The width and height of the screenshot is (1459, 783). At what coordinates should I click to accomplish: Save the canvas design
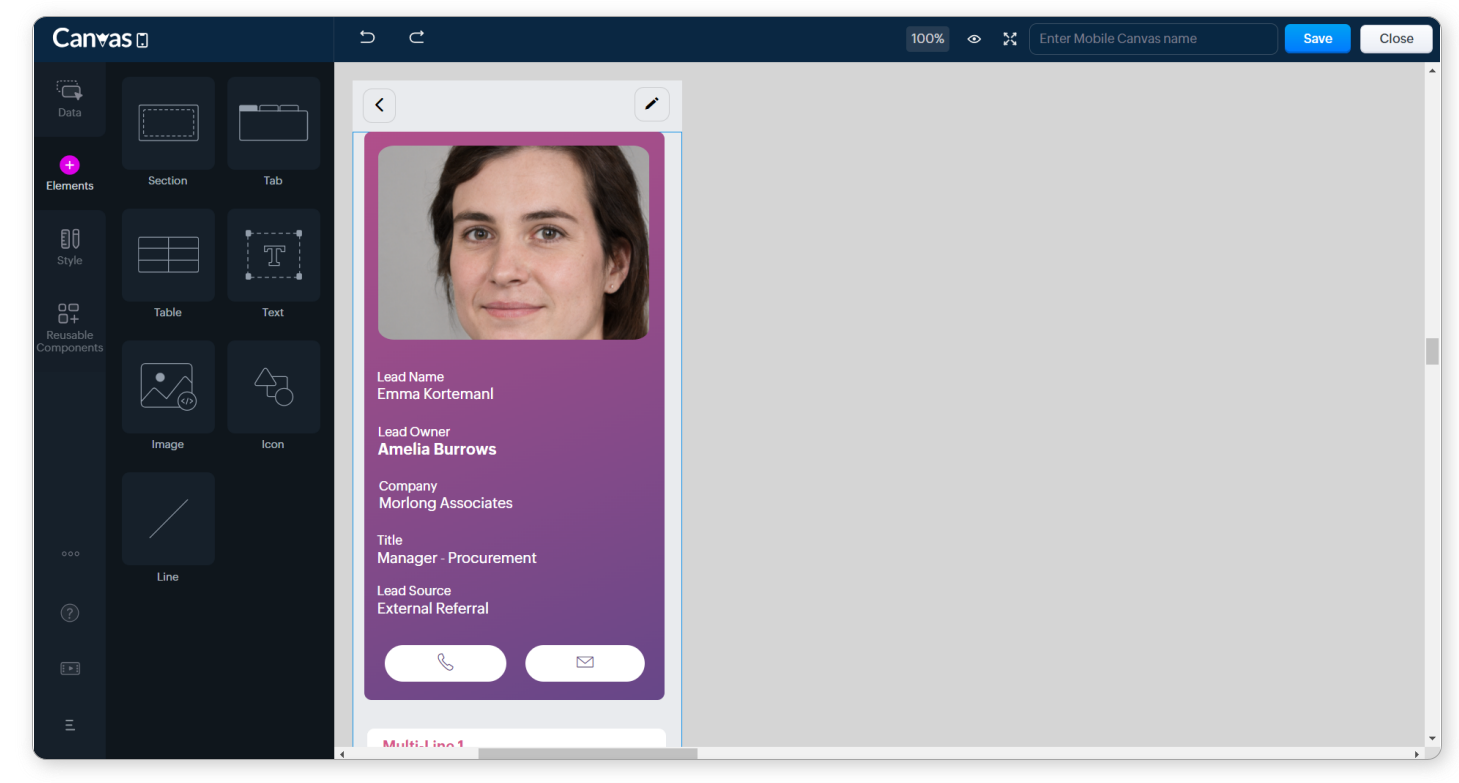coord(1317,39)
